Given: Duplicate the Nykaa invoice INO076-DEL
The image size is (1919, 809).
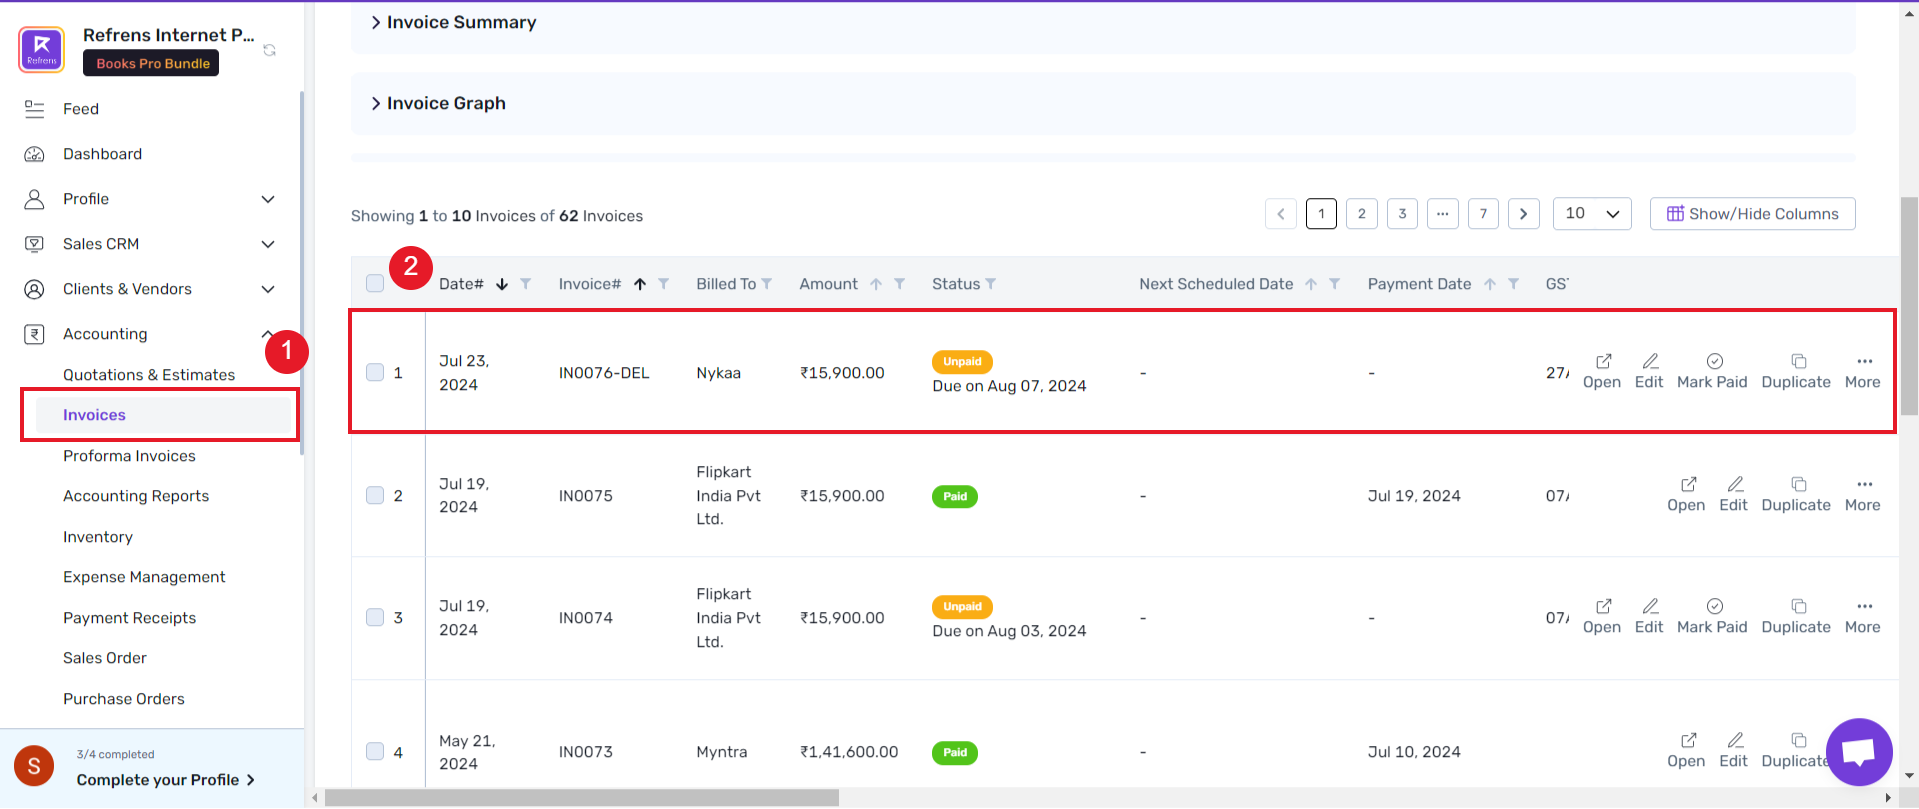Looking at the screenshot, I should tap(1796, 371).
